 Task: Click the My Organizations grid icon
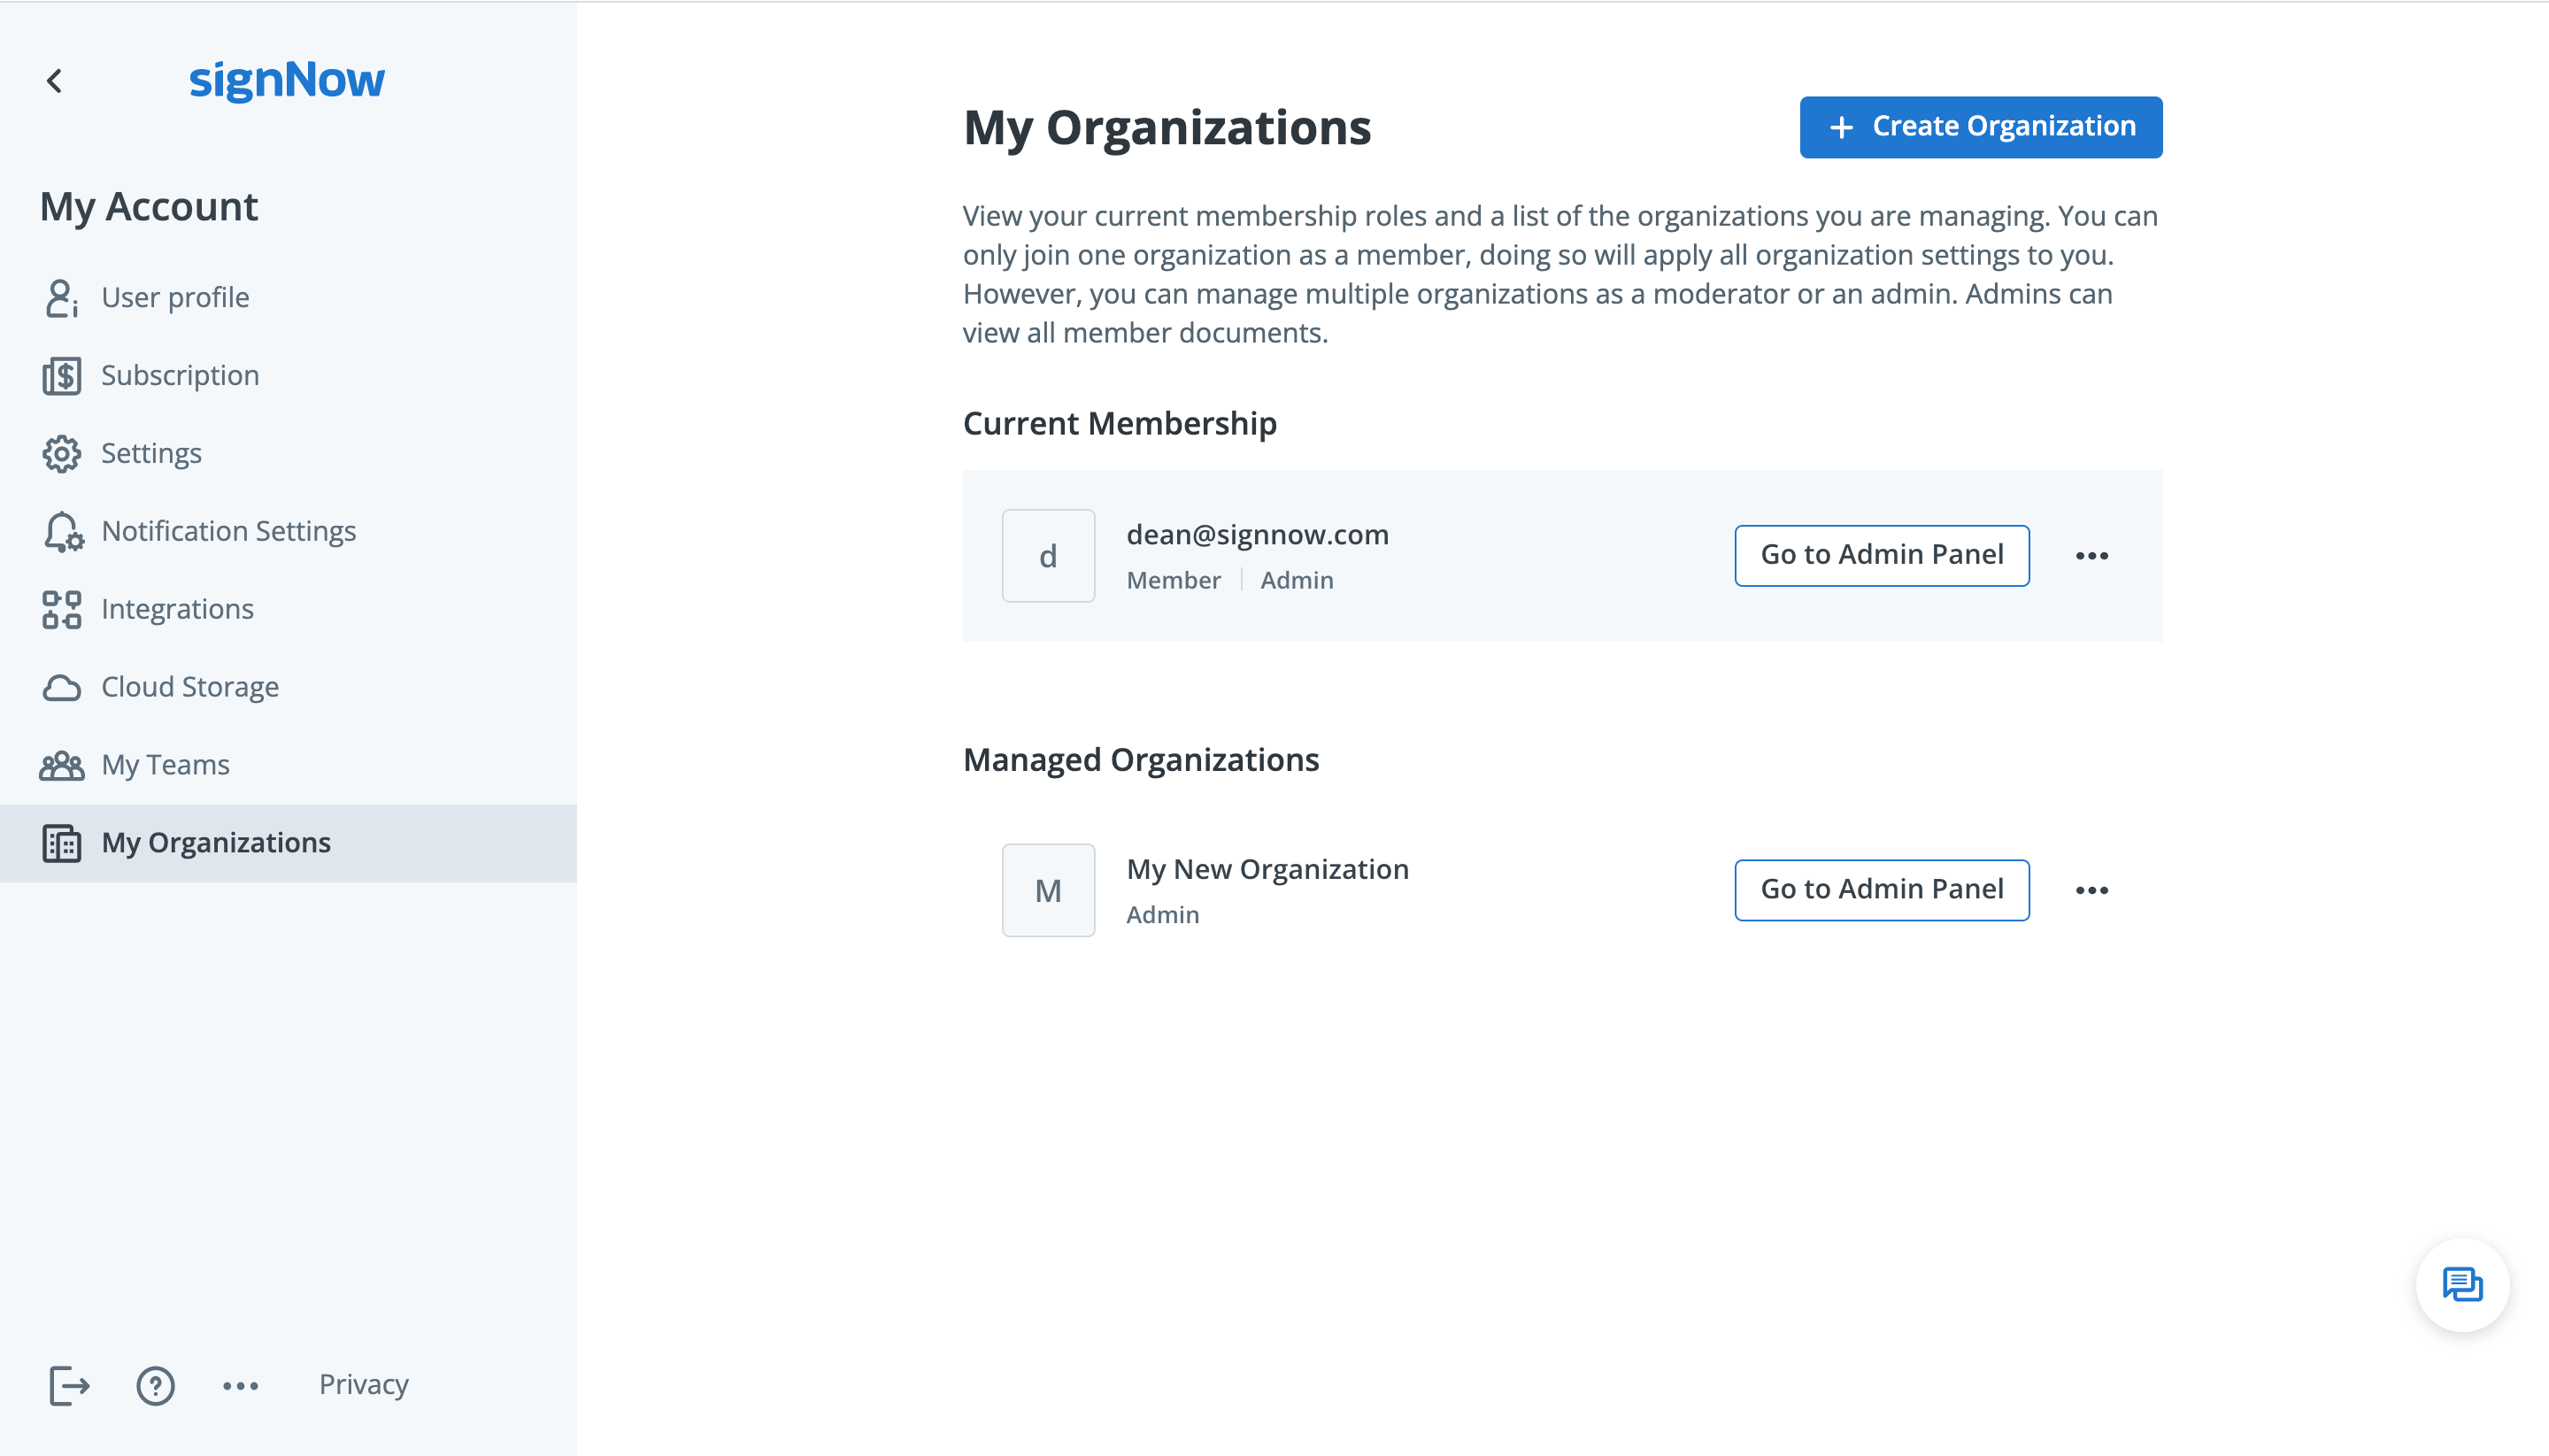click(63, 842)
